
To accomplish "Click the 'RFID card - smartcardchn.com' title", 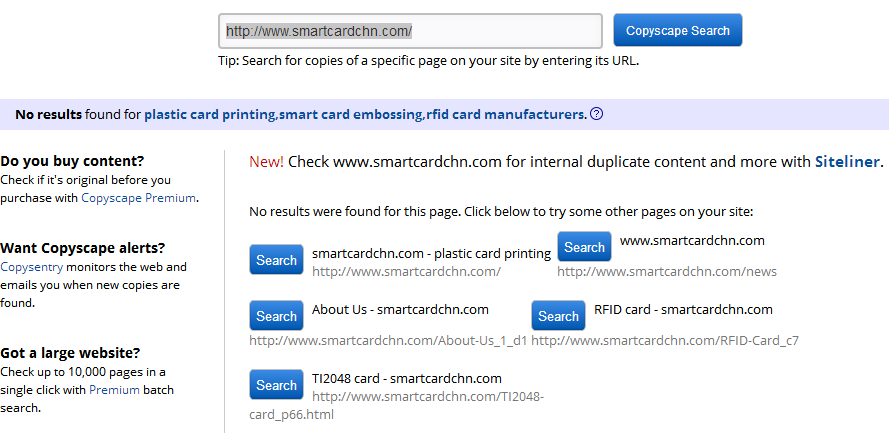I will (x=683, y=309).
